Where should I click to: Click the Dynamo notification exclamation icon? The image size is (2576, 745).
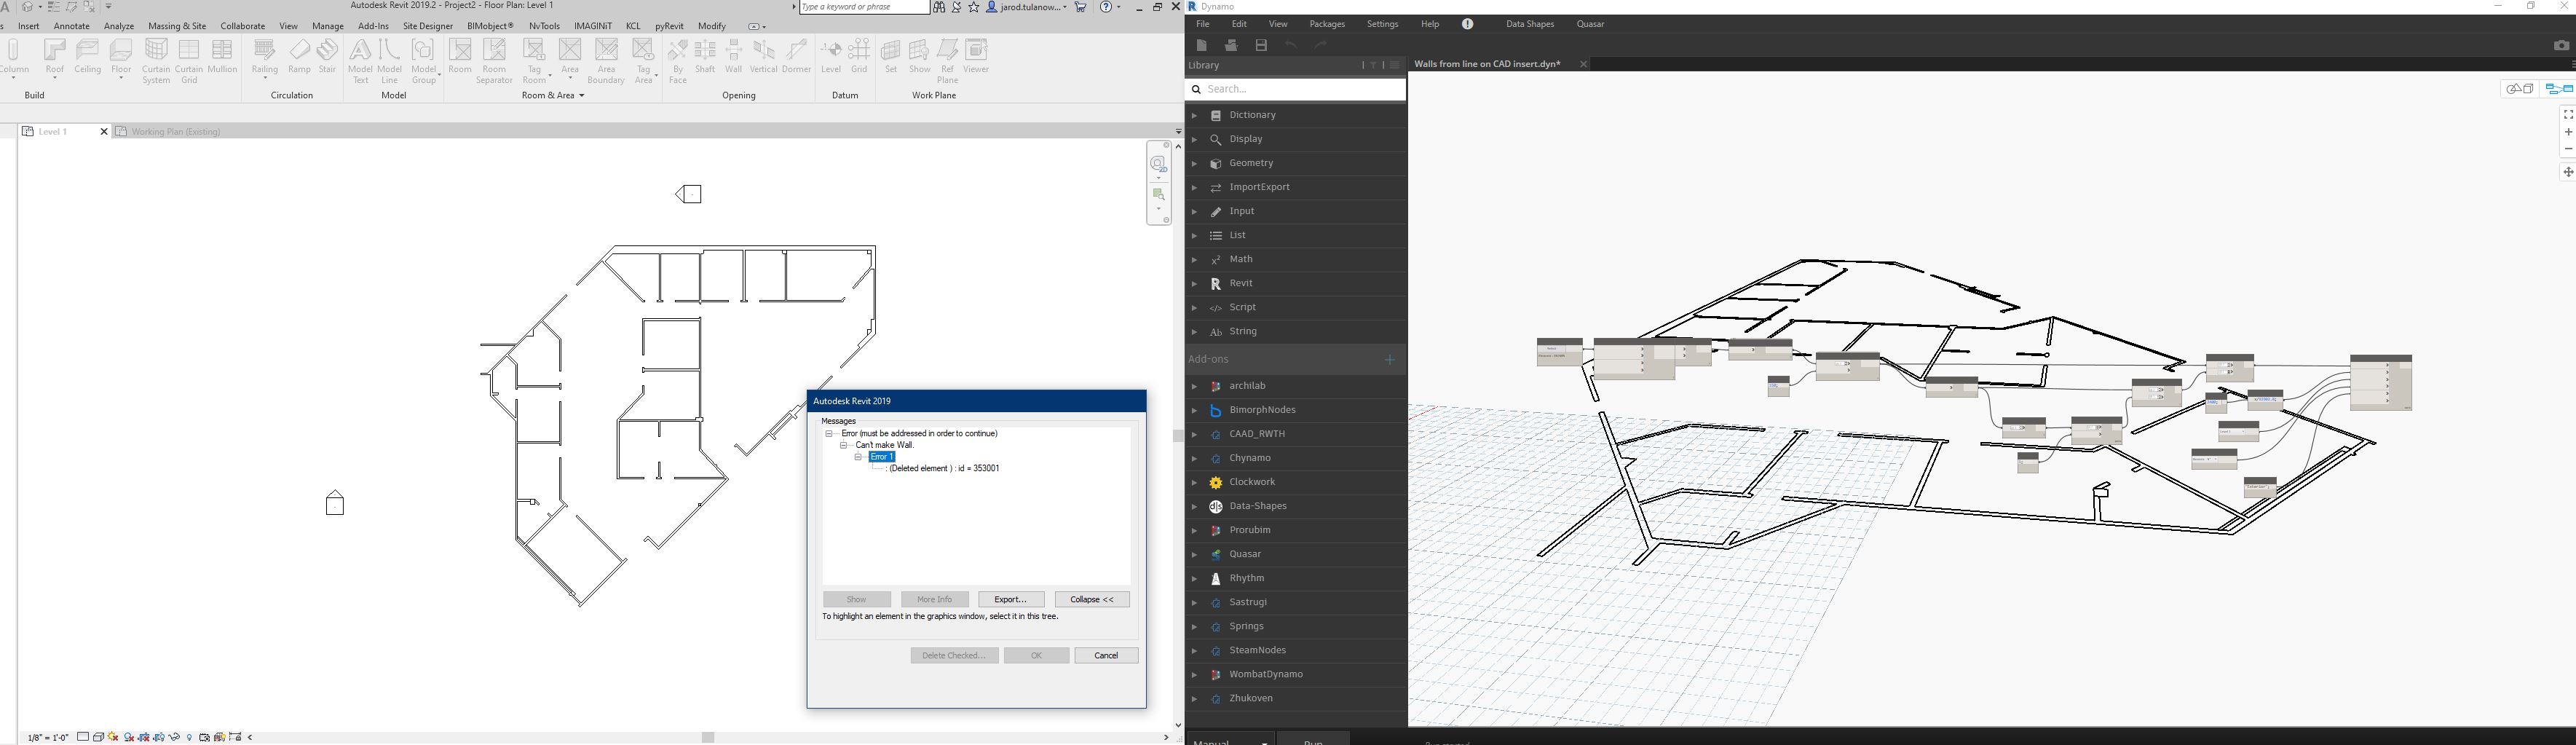coord(1468,24)
